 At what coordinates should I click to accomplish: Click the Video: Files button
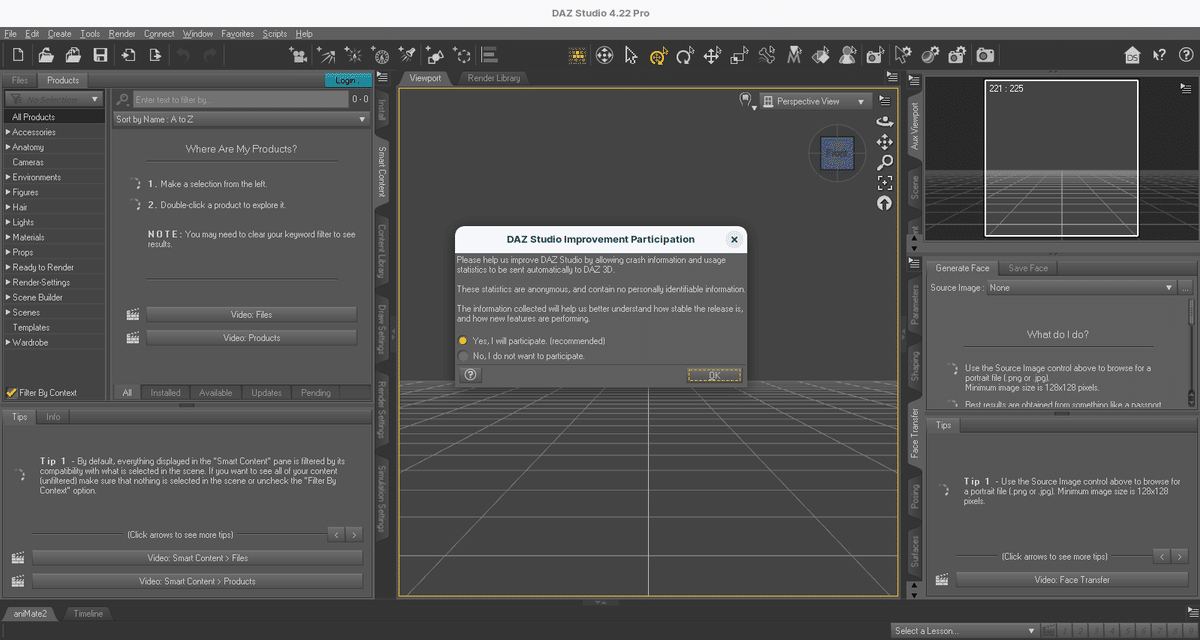[251, 314]
